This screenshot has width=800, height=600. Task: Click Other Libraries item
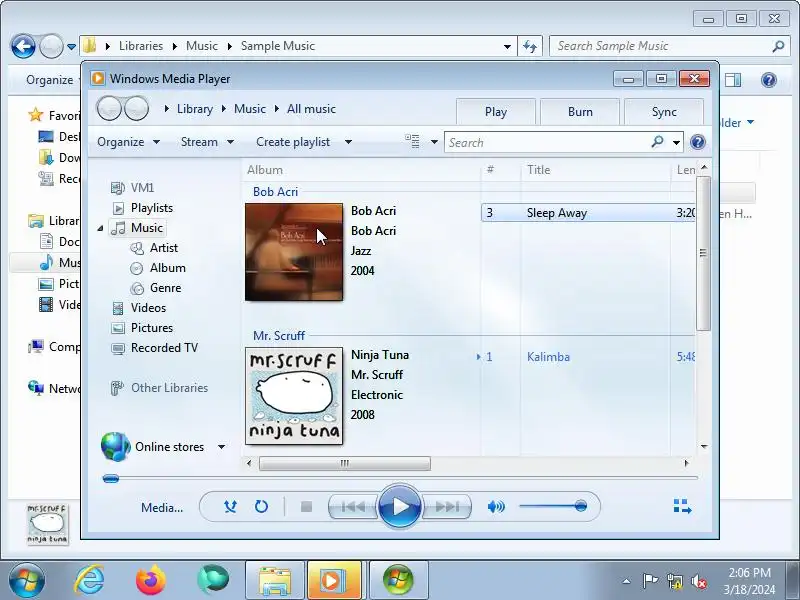[160, 388]
